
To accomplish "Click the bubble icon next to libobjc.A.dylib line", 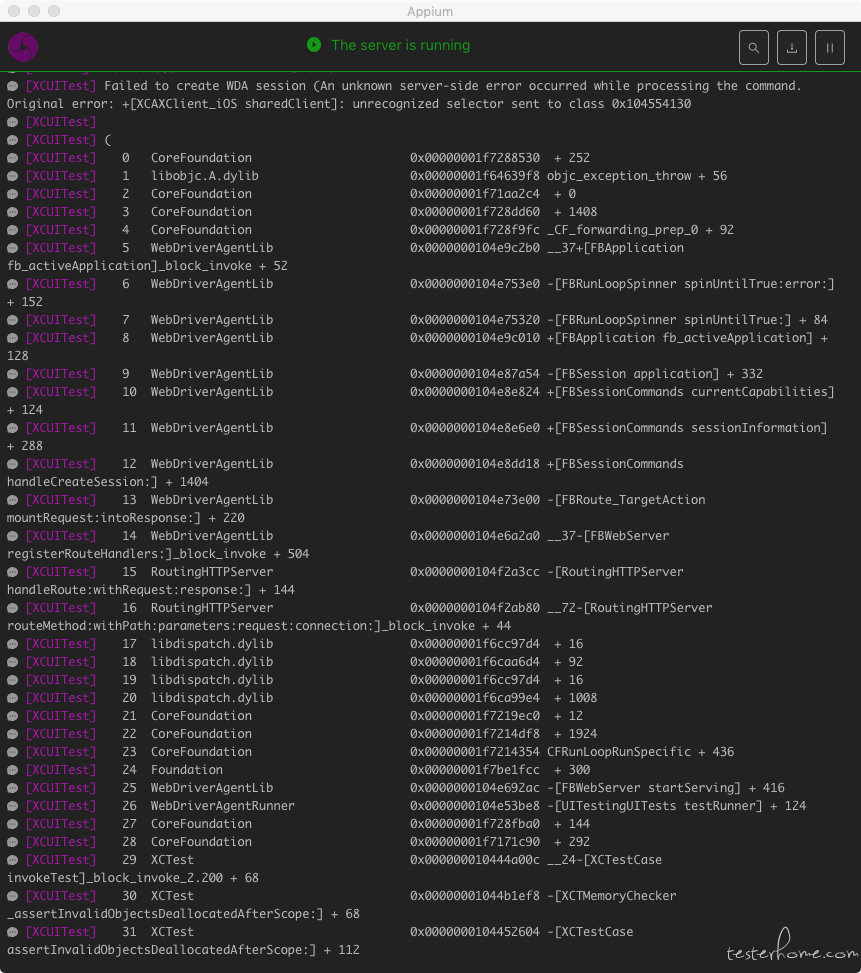I will [x=12, y=176].
